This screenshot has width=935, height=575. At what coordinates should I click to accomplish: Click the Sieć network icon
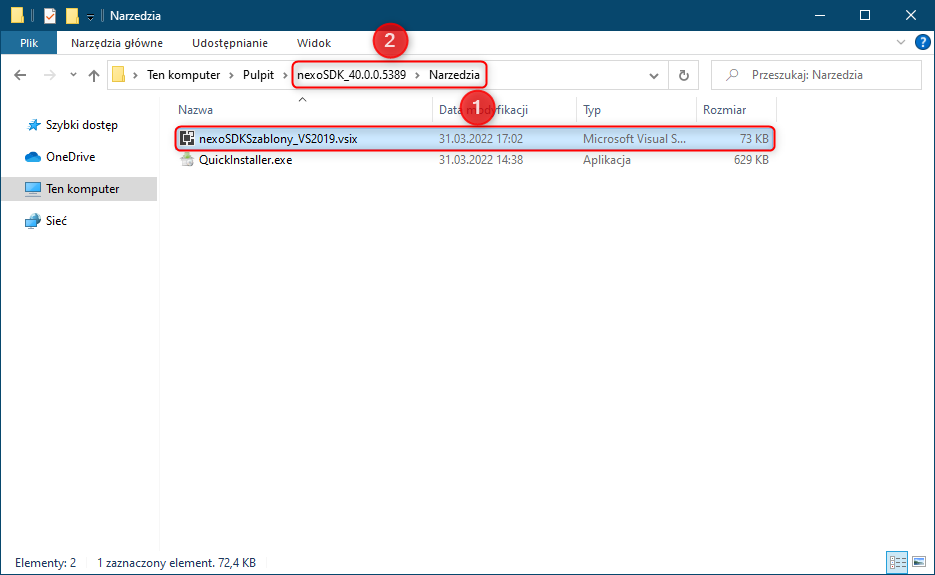coord(32,221)
